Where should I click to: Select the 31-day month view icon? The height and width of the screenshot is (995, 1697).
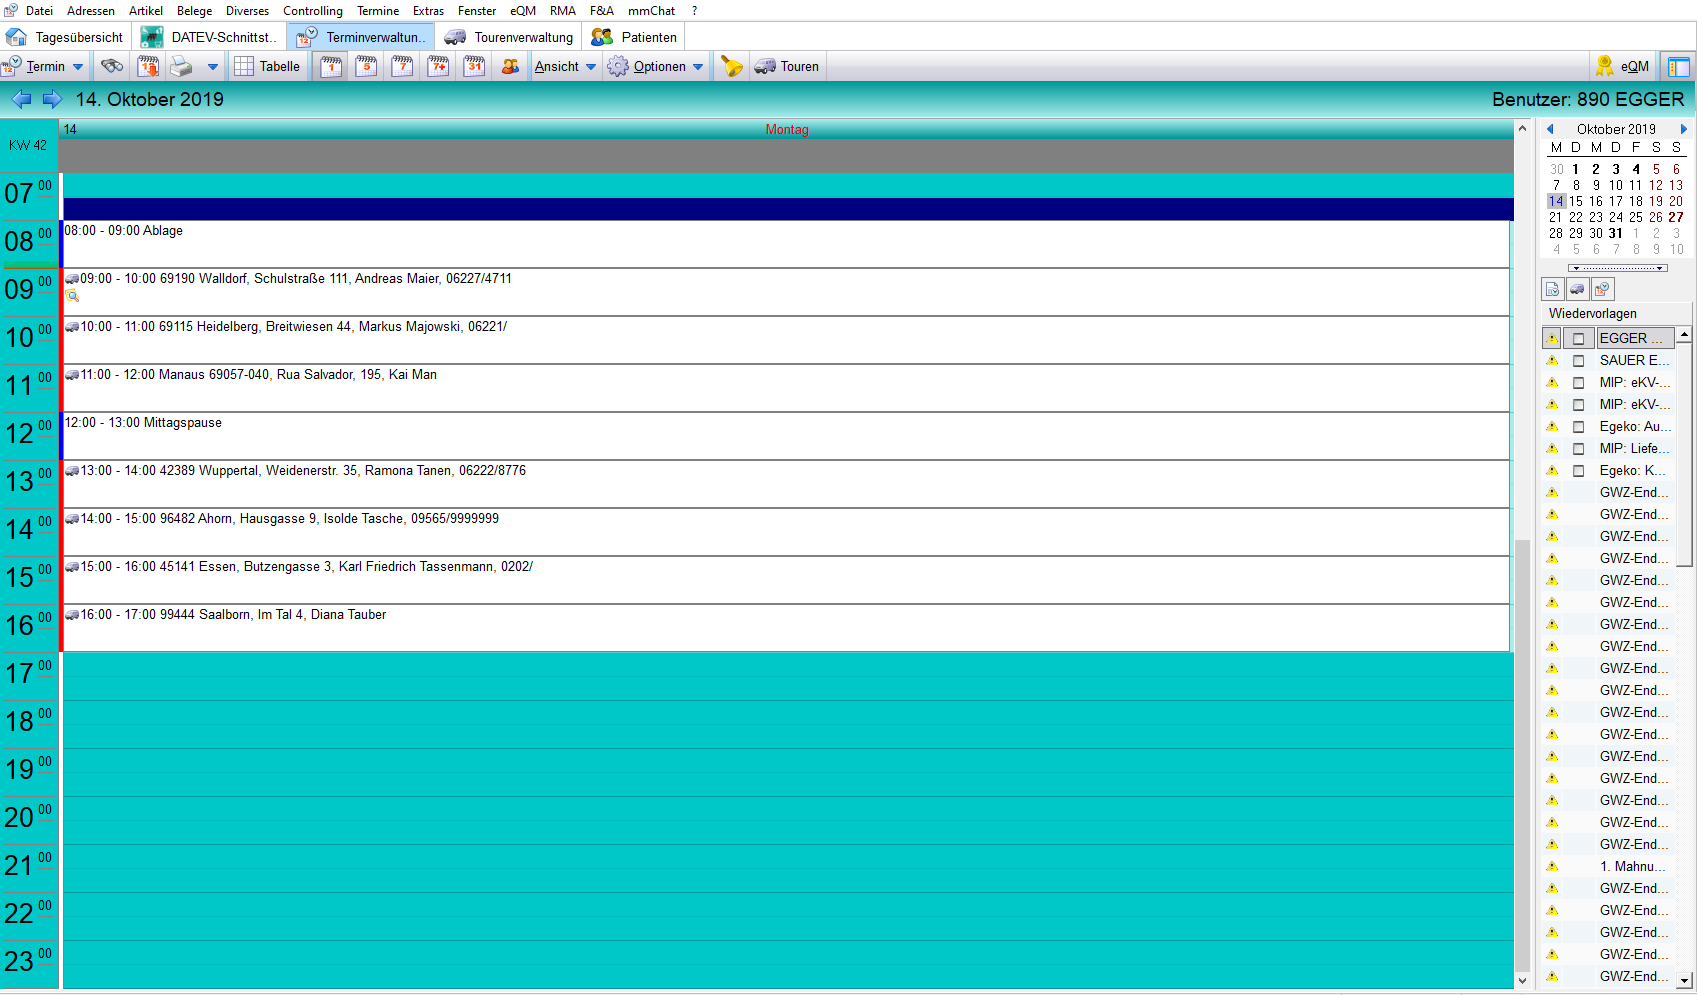pyautogui.click(x=474, y=67)
